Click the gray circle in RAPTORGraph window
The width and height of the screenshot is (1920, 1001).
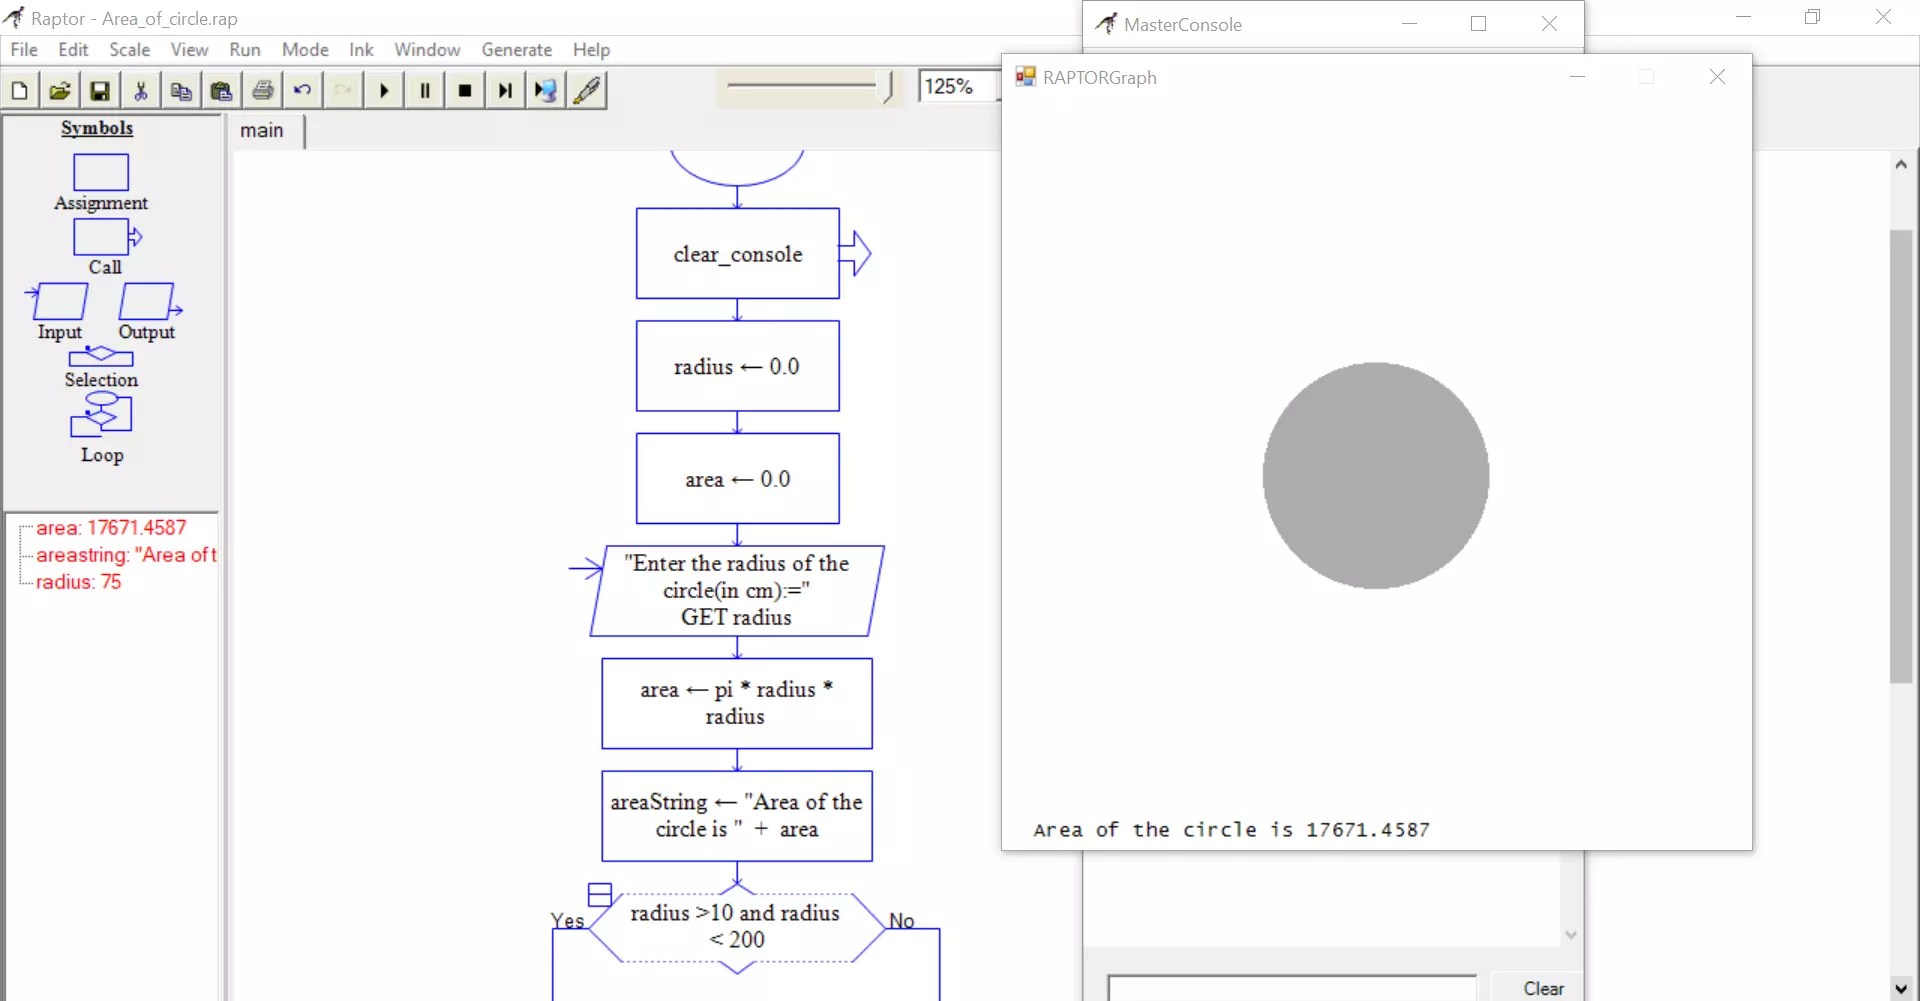coord(1376,476)
